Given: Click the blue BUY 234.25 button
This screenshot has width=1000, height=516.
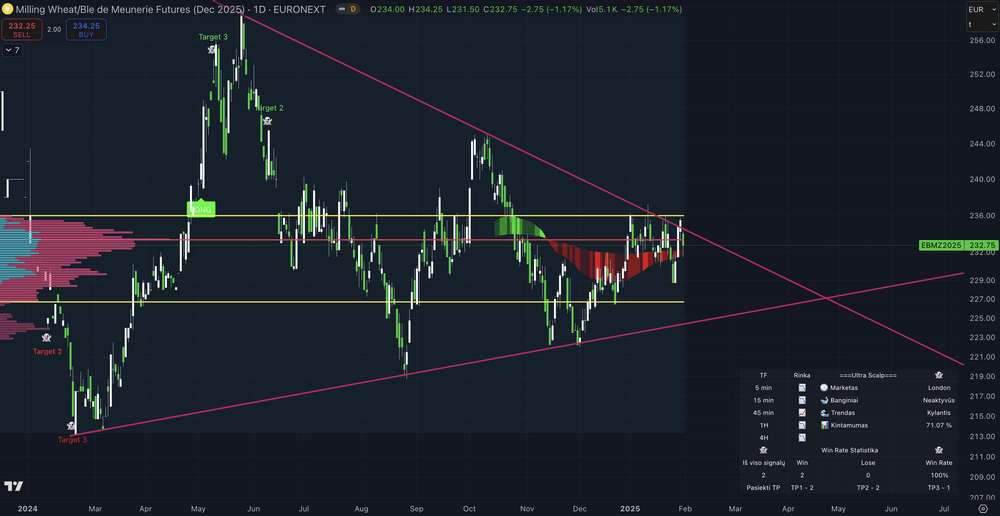Looking at the screenshot, I should coord(86,29).
